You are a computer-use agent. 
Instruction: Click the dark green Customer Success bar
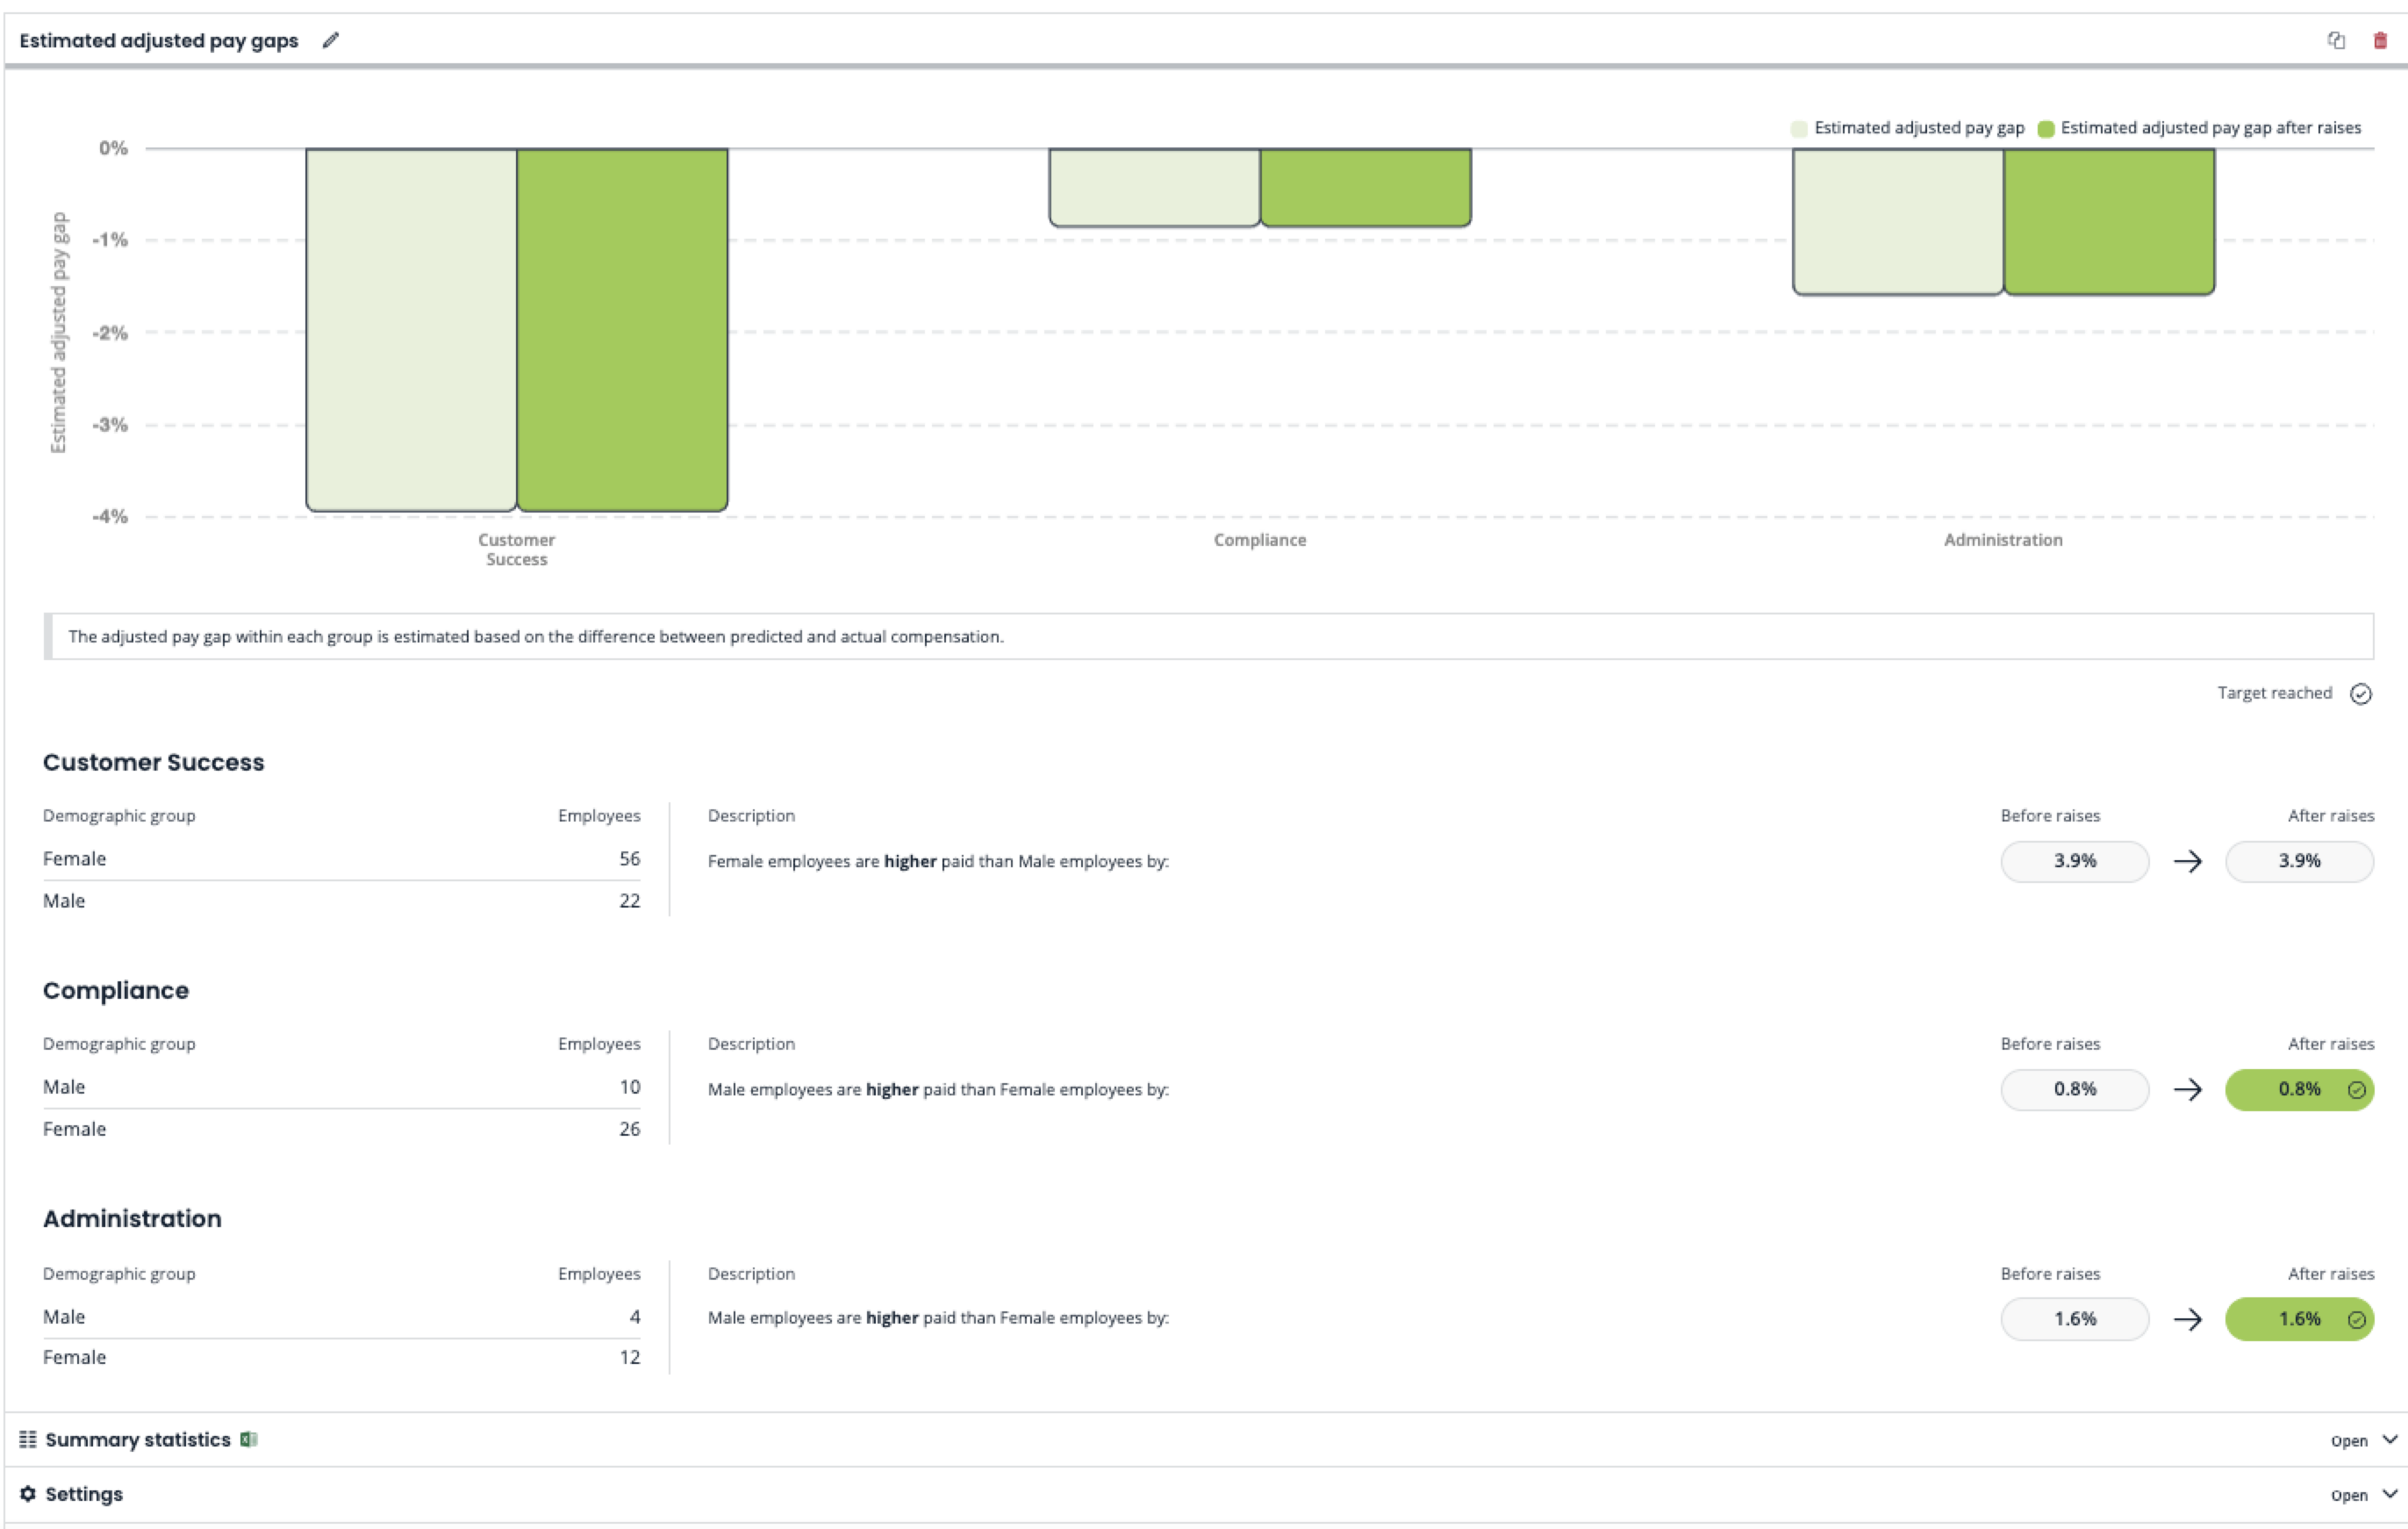click(622, 330)
